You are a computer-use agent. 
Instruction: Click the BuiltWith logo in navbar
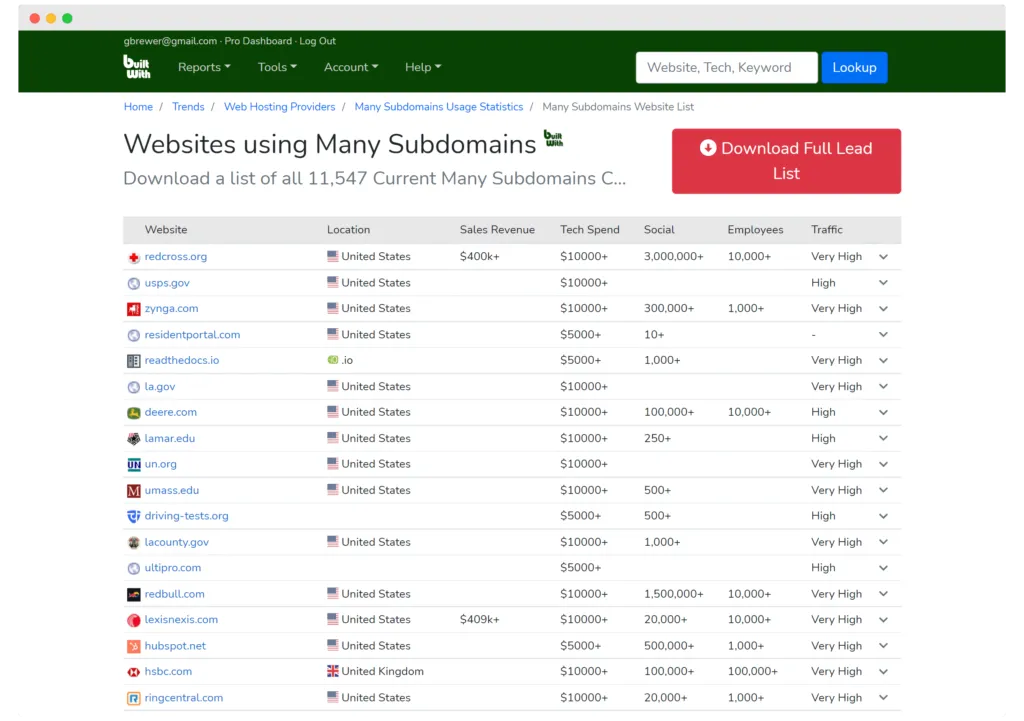pos(137,67)
